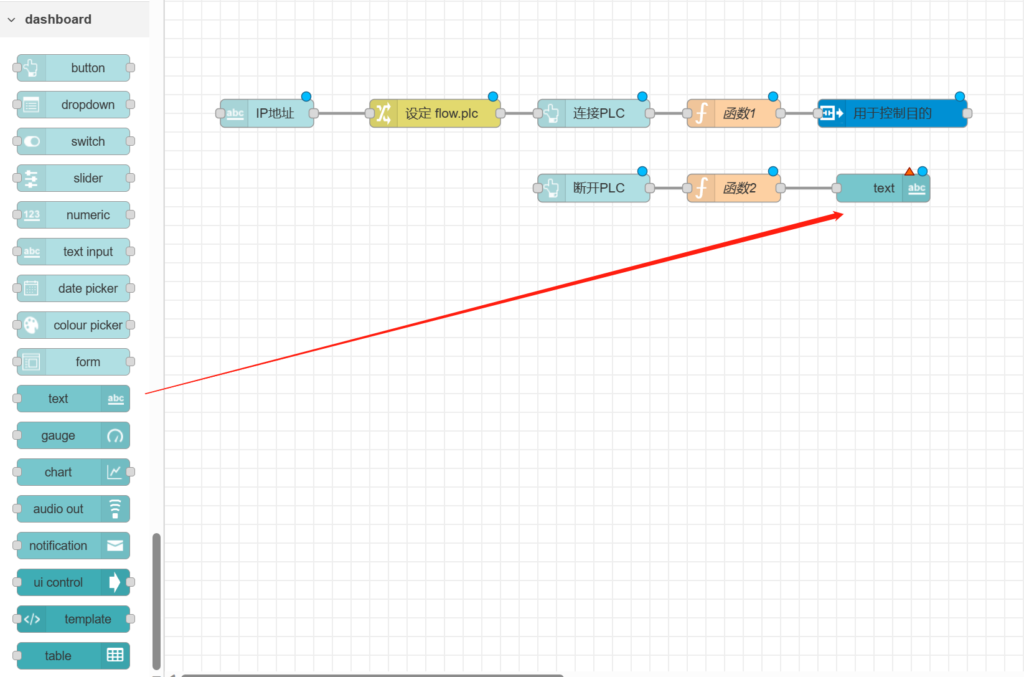
Task: Click the ui control palette node
Action: 73,582
